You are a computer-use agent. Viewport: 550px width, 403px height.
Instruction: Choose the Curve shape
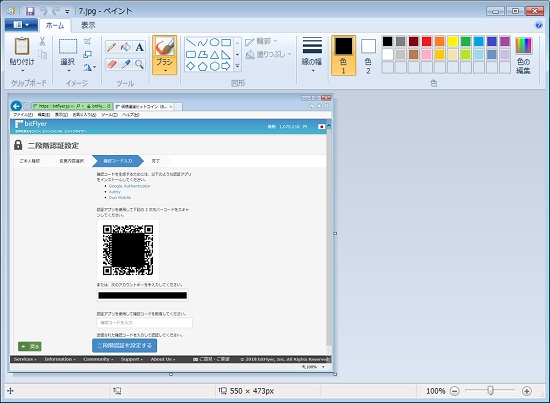coord(202,43)
